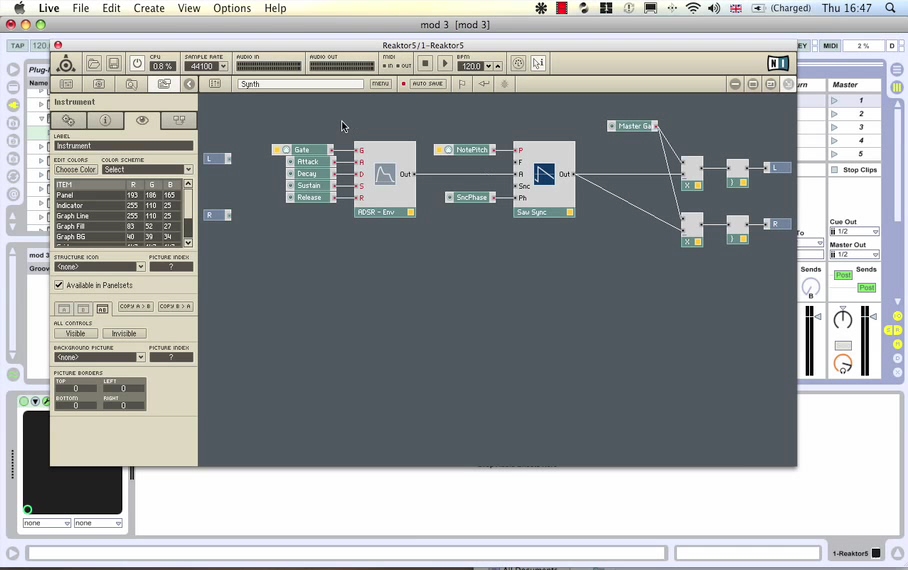This screenshot has width=908, height=570.
Task: Select the NotePitch module
Action: coord(465,150)
